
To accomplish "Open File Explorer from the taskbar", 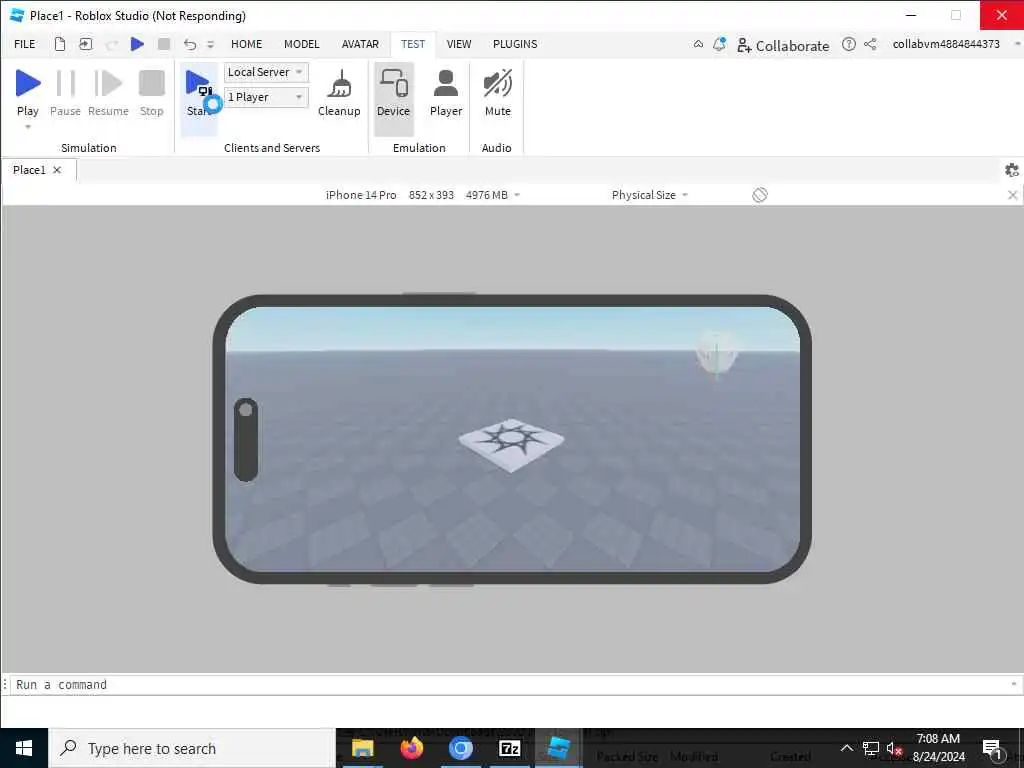I will [x=362, y=748].
